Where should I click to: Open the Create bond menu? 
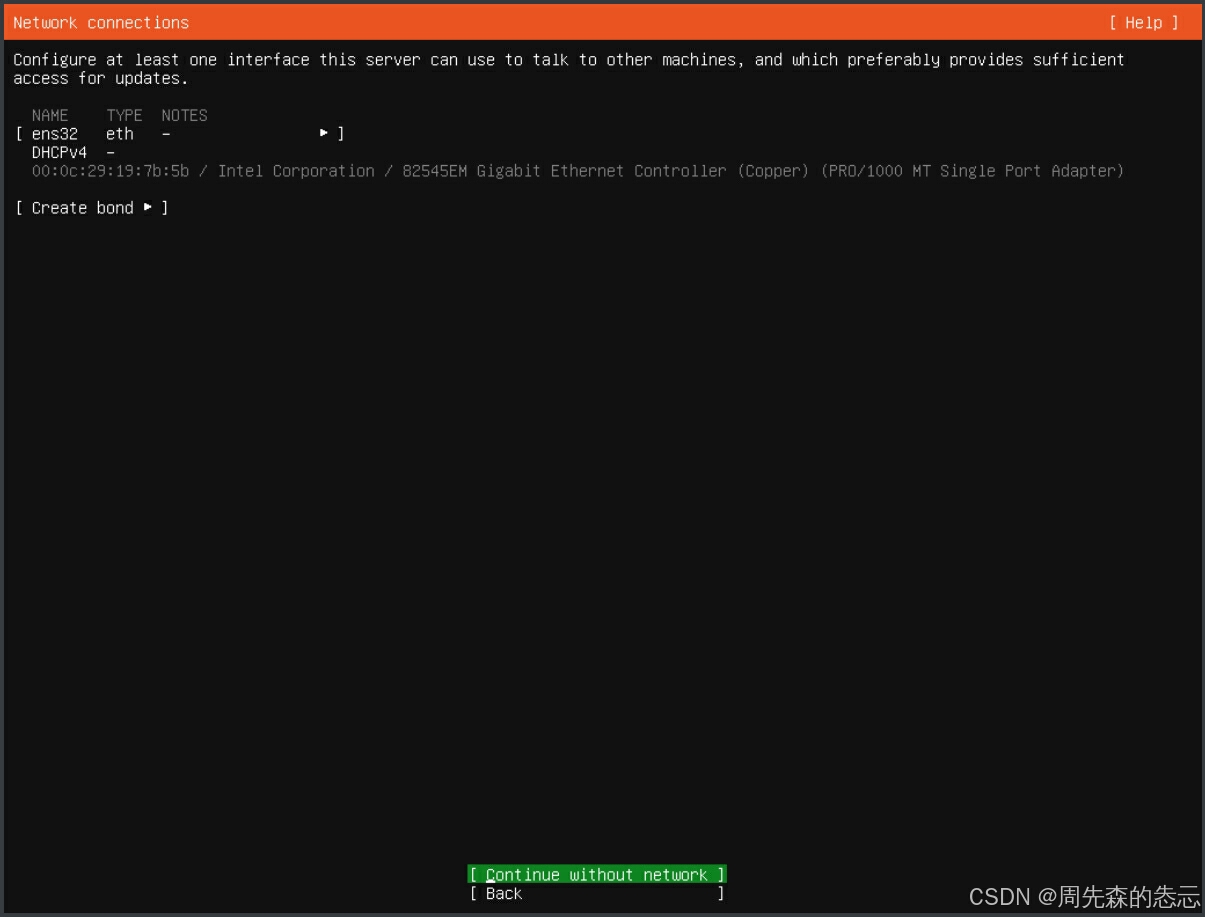coord(92,208)
